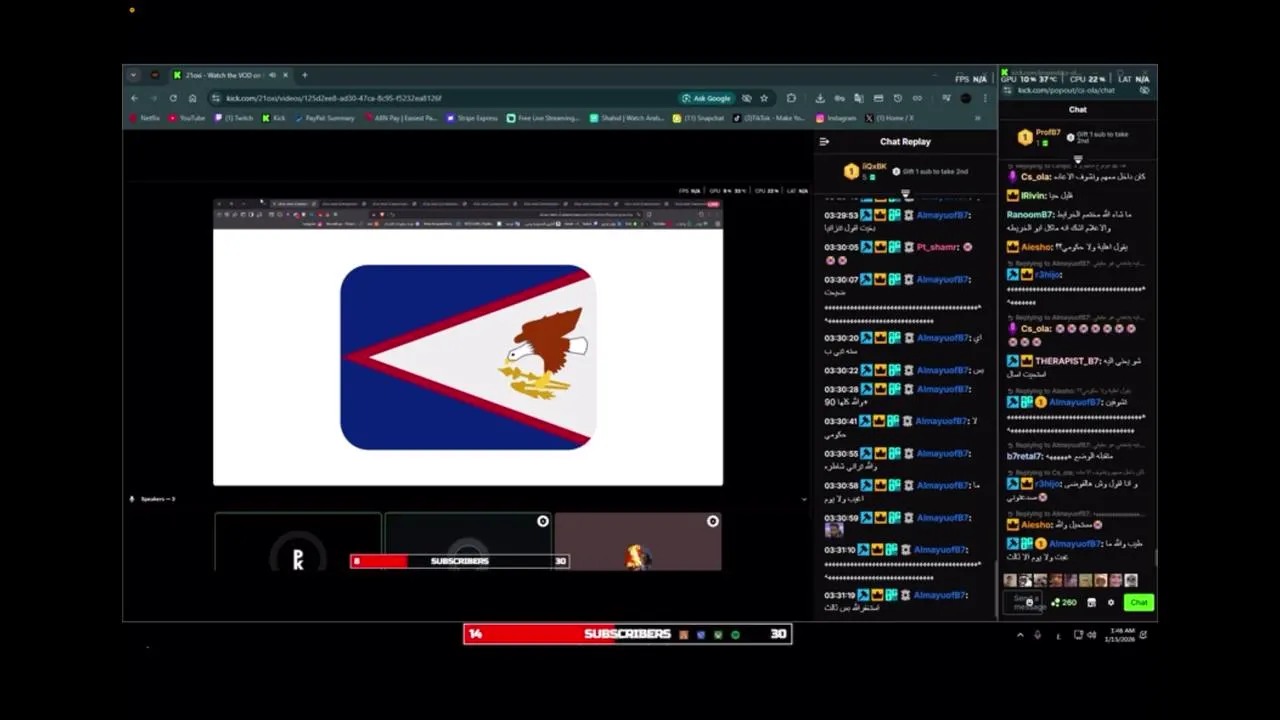The image size is (1280, 720).
Task: Click the THERAPIST_B7 username in Chat
Action: (x=1067, y=361)
